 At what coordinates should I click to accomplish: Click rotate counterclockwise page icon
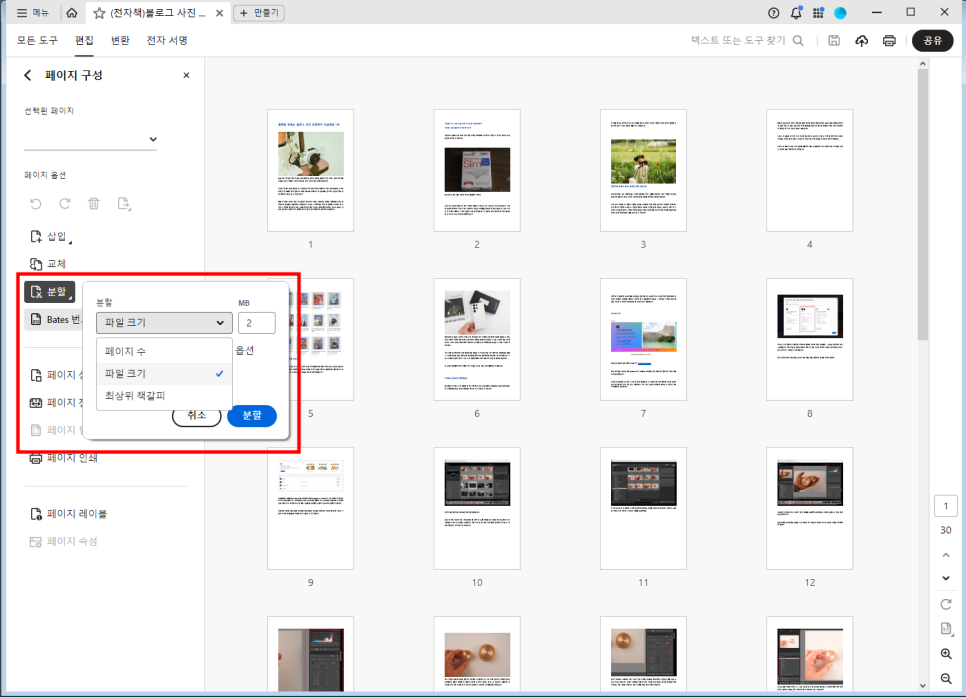click(x=36, y=203)
